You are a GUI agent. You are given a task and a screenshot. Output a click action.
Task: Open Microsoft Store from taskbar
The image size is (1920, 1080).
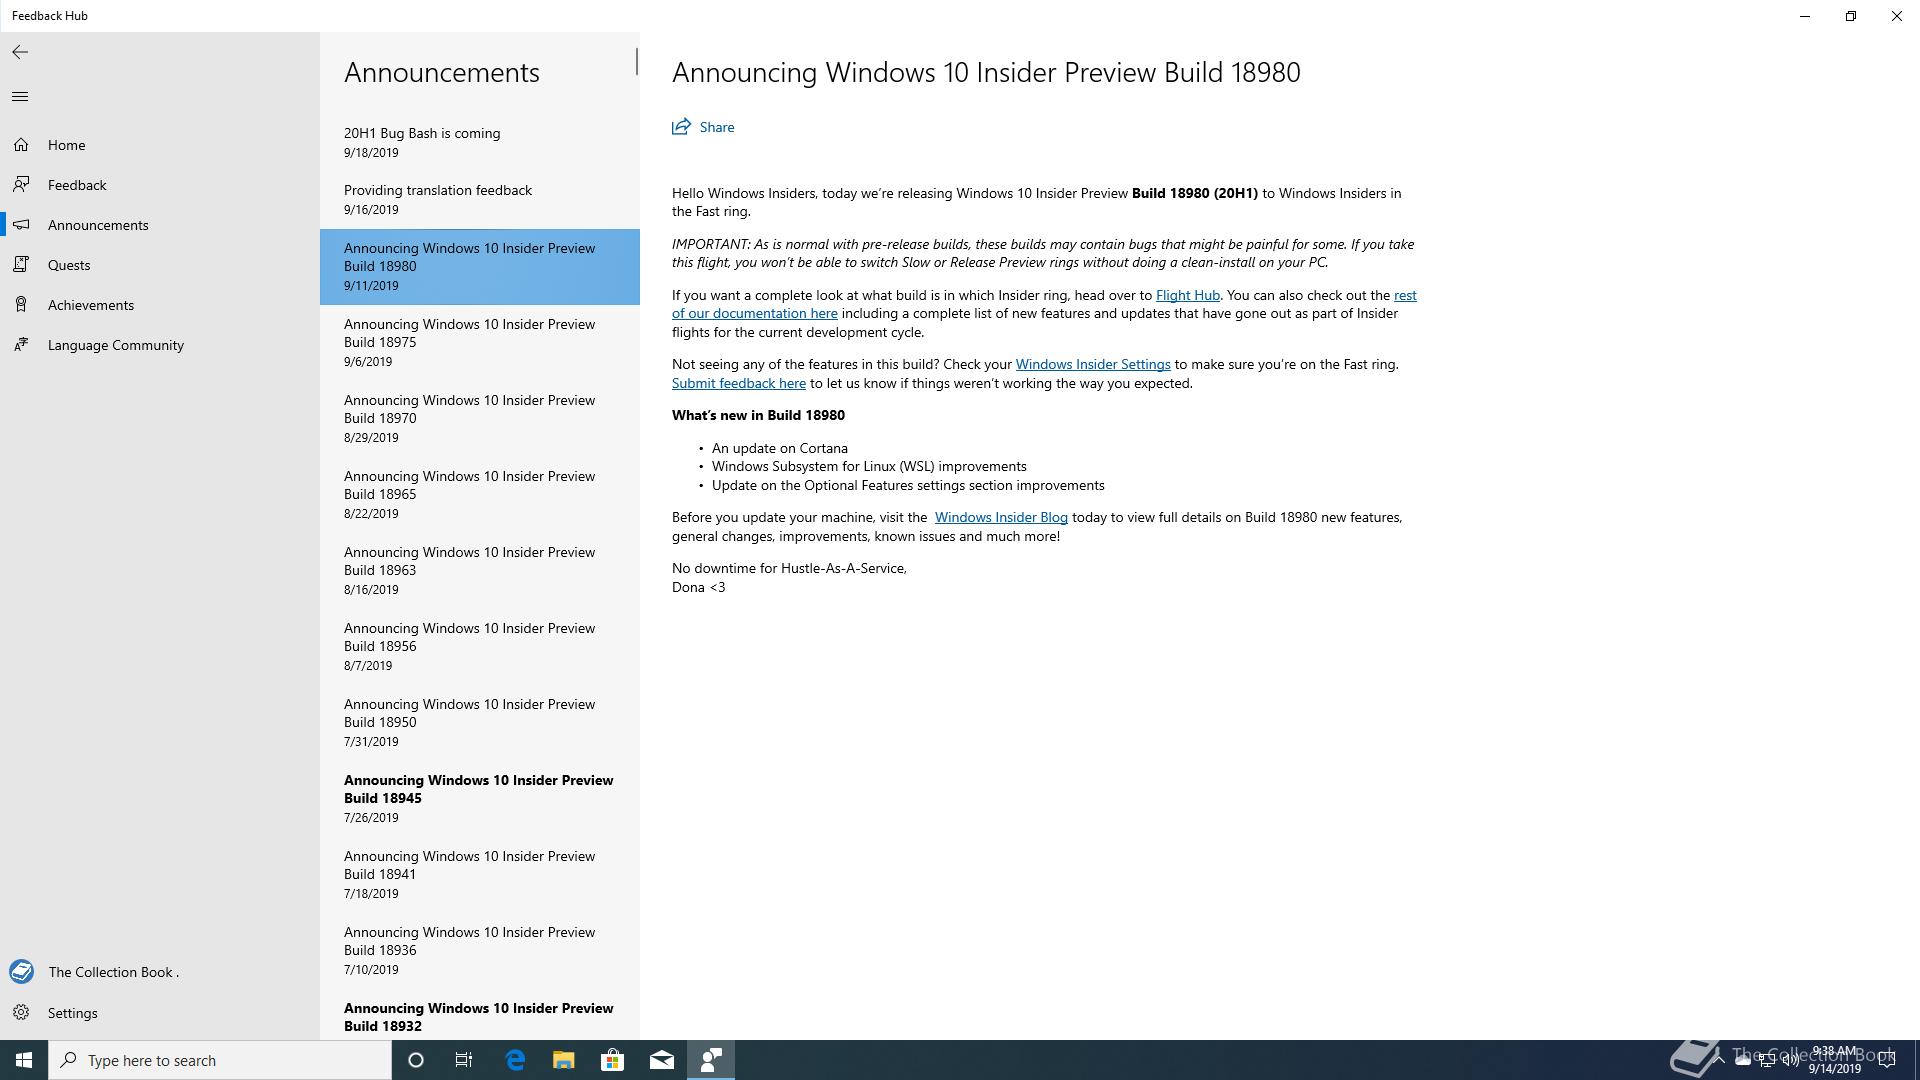coord(613,1060)
